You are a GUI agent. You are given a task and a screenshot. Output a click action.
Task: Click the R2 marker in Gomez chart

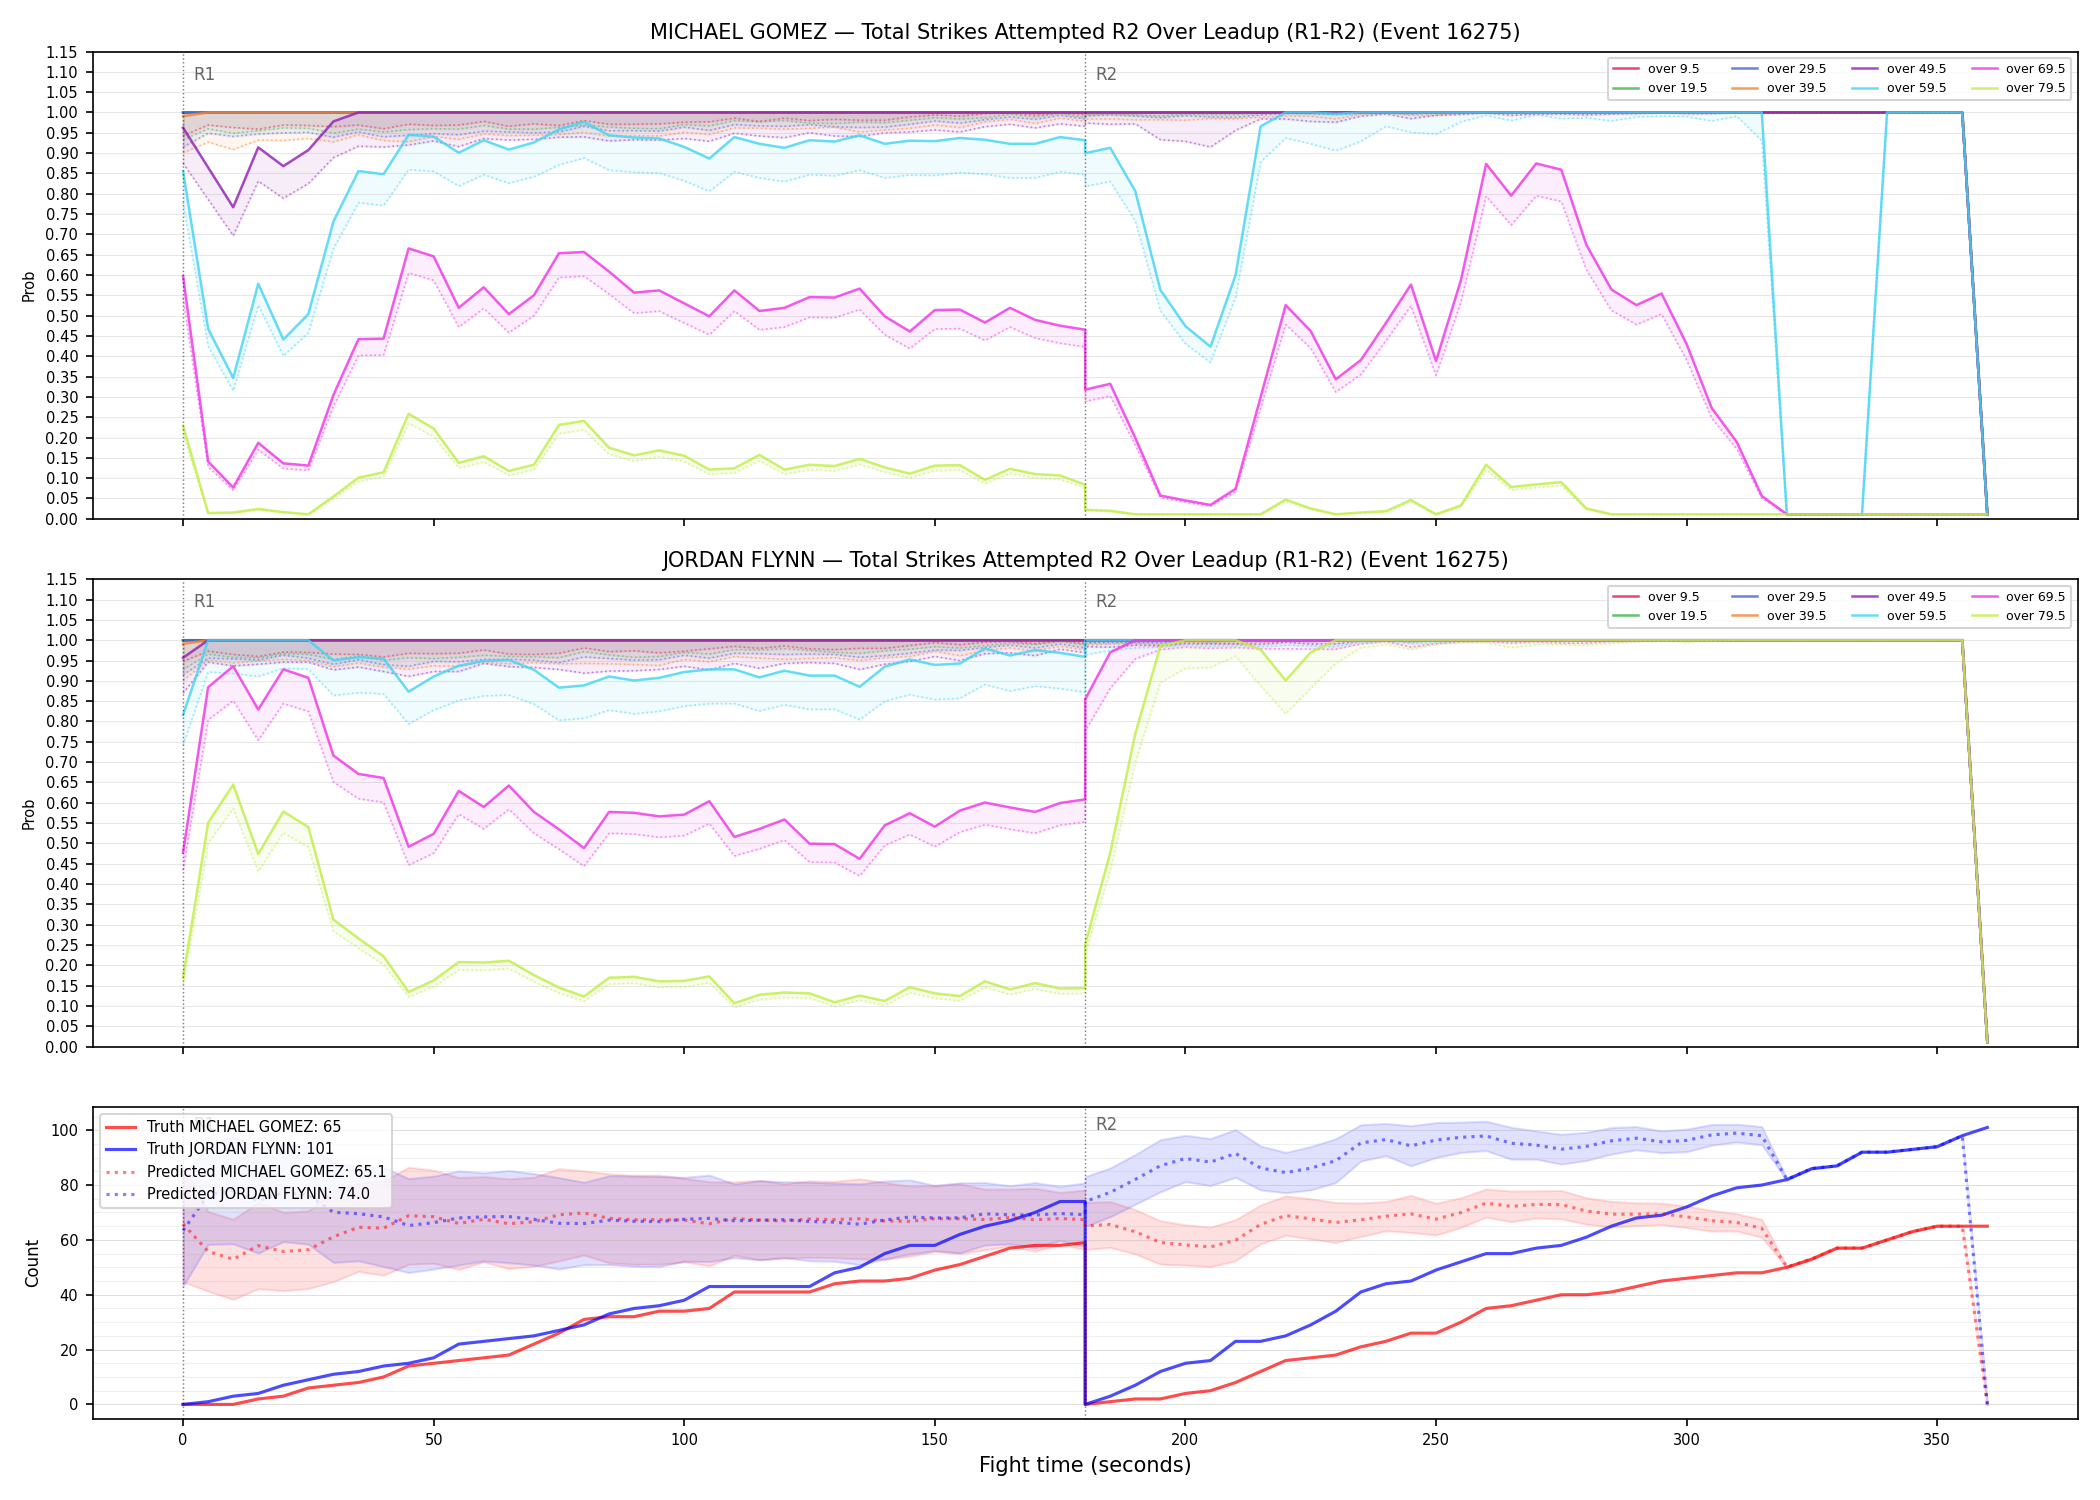(x=1106, y=74)
